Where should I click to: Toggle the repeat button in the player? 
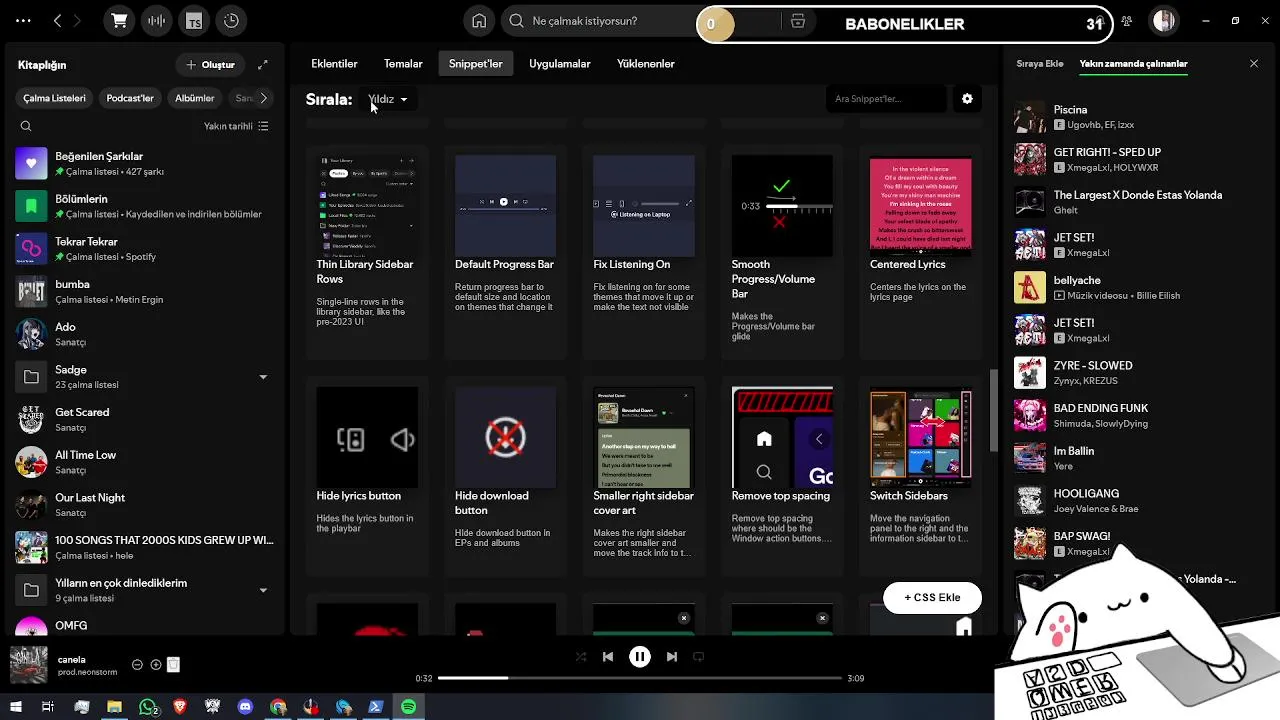(699, 657)
